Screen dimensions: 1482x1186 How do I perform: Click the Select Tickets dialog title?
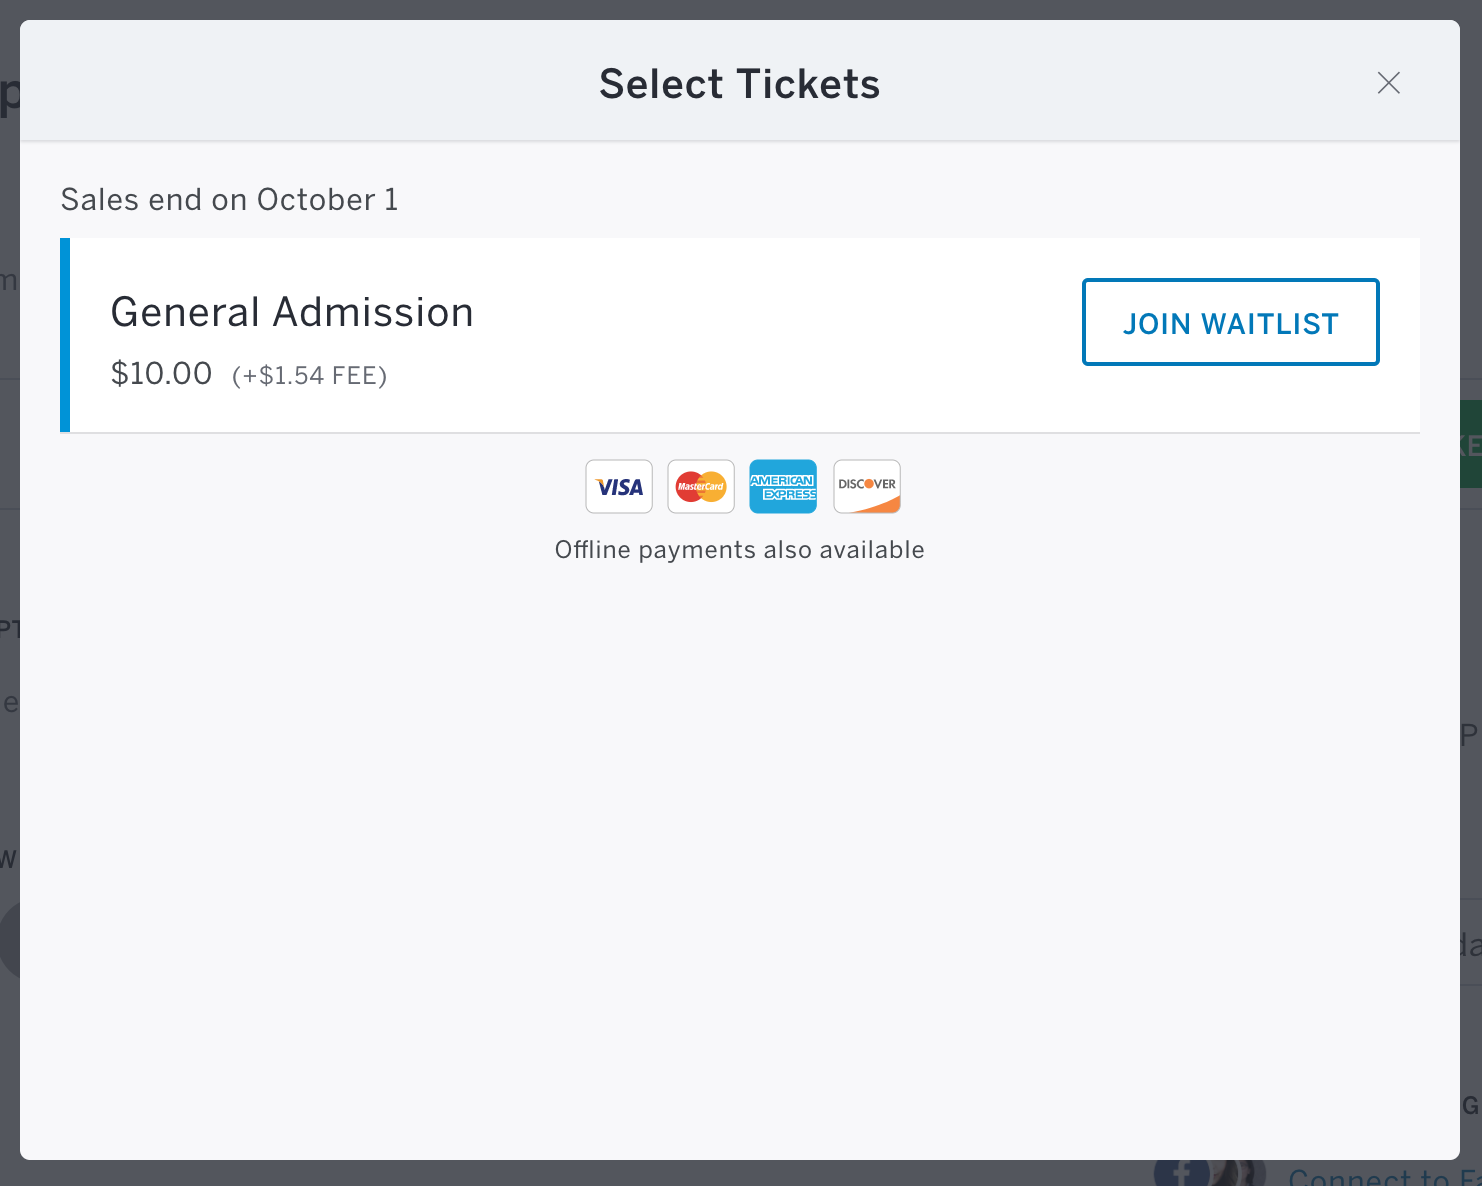(740, 84)
